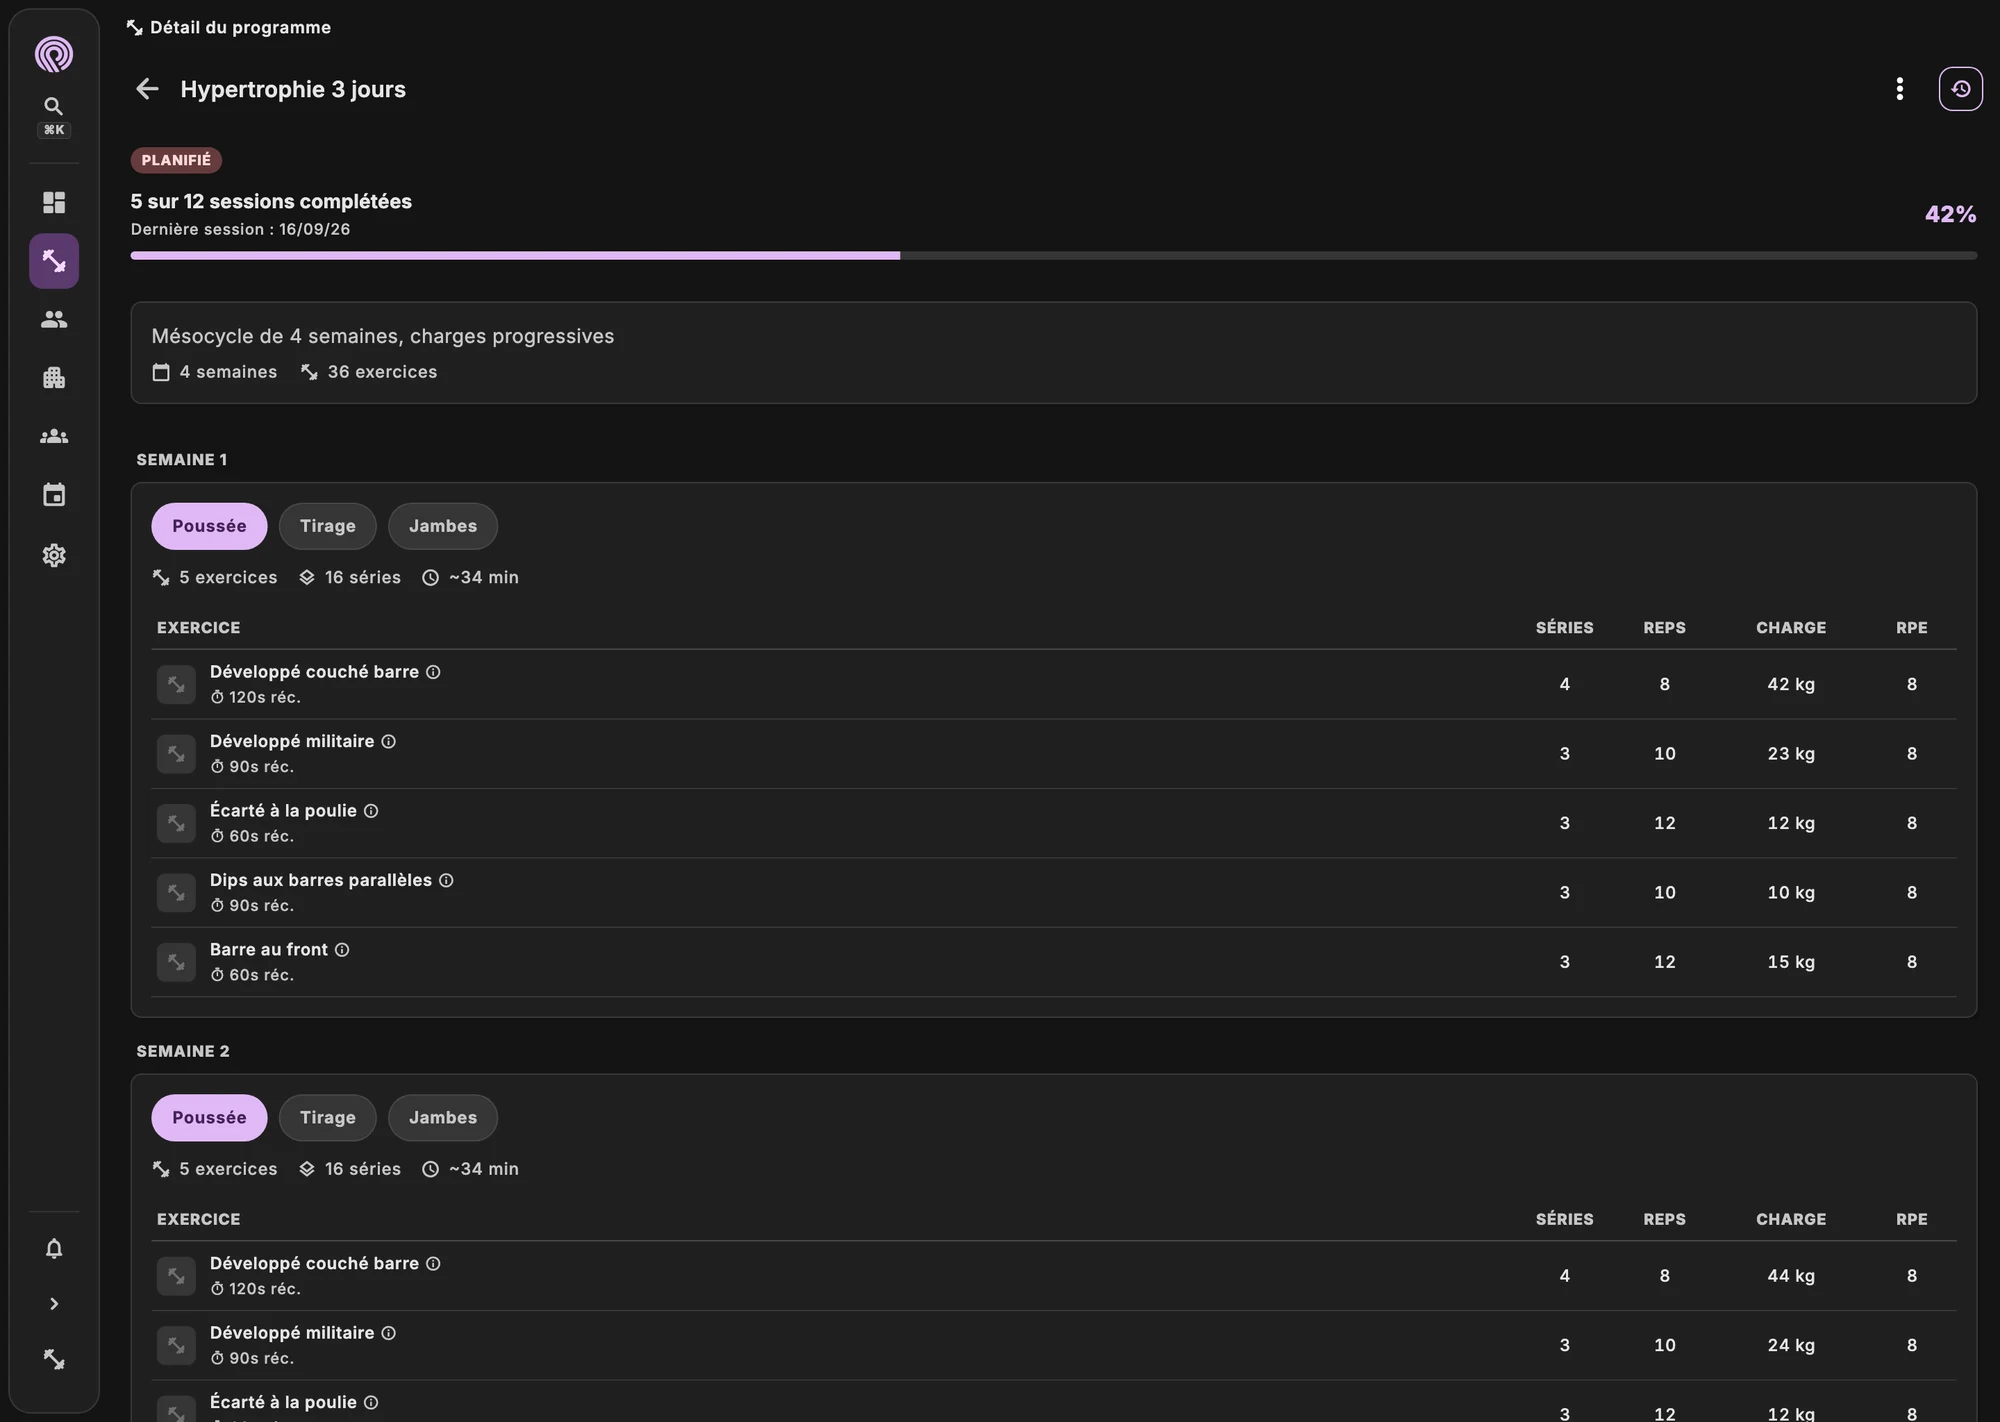
Task: Expand the sidebar with the chevron arrow
Action: coord(54,1304)
